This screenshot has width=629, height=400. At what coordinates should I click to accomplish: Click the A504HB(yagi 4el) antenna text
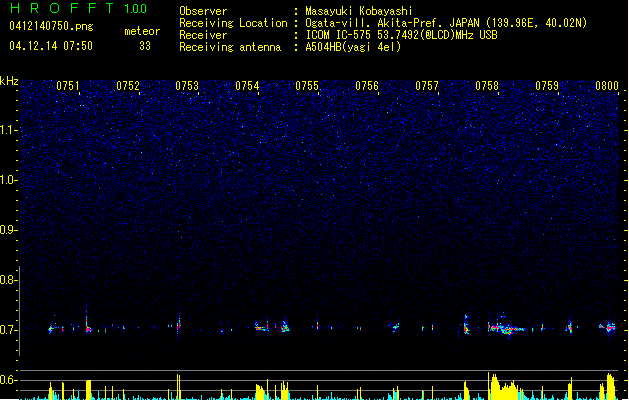pos(353,47)
